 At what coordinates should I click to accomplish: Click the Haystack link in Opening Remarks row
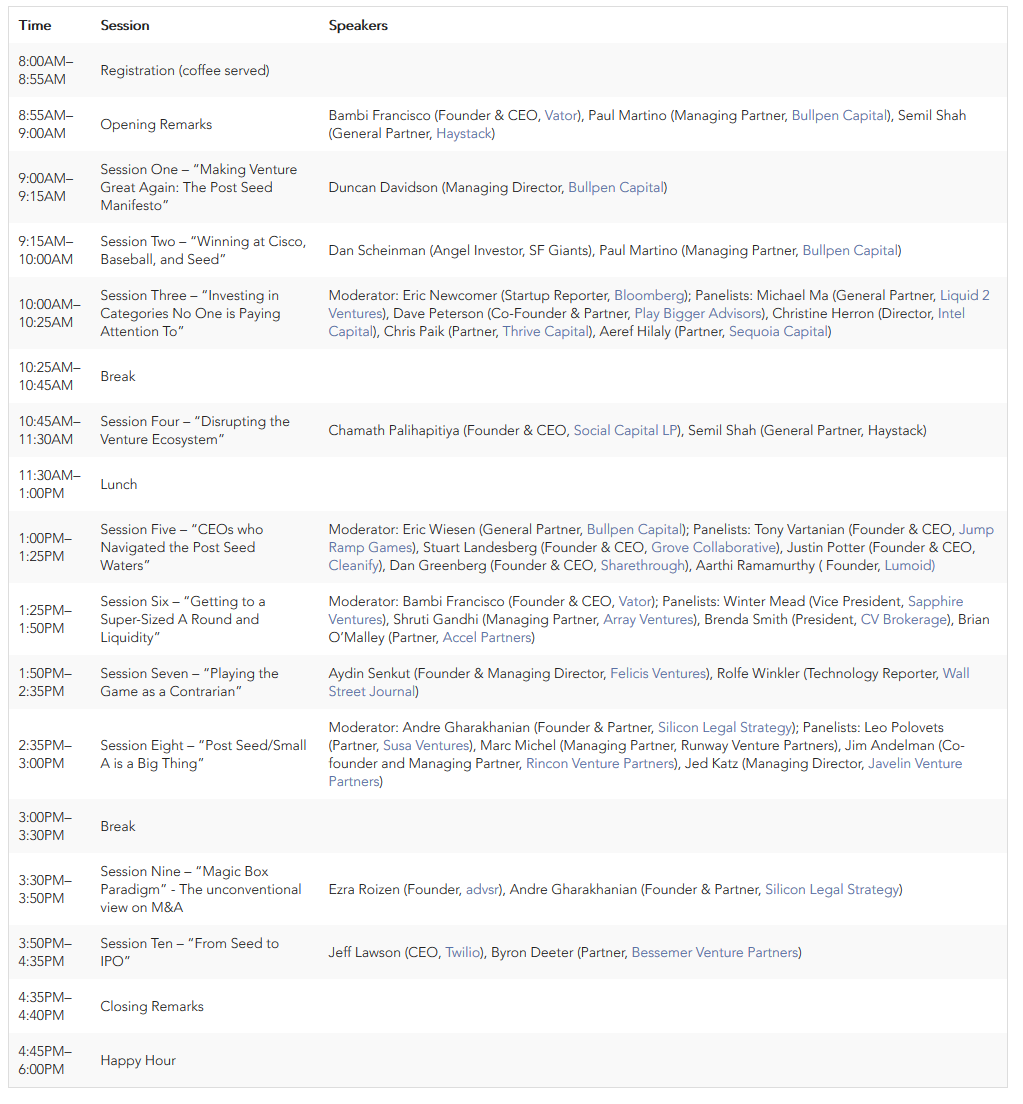(x=463, y=134)
